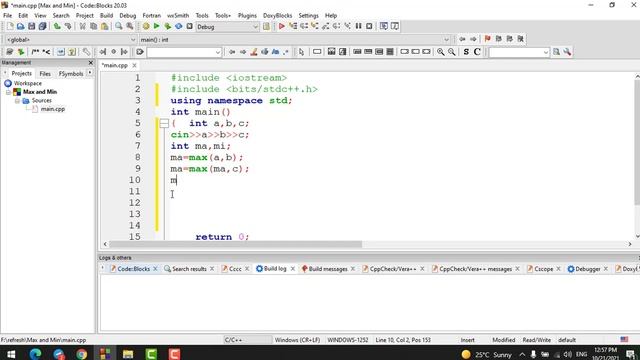Open the Debug menu
Viewport: 640px width, 360px height.
pos(127,16)
